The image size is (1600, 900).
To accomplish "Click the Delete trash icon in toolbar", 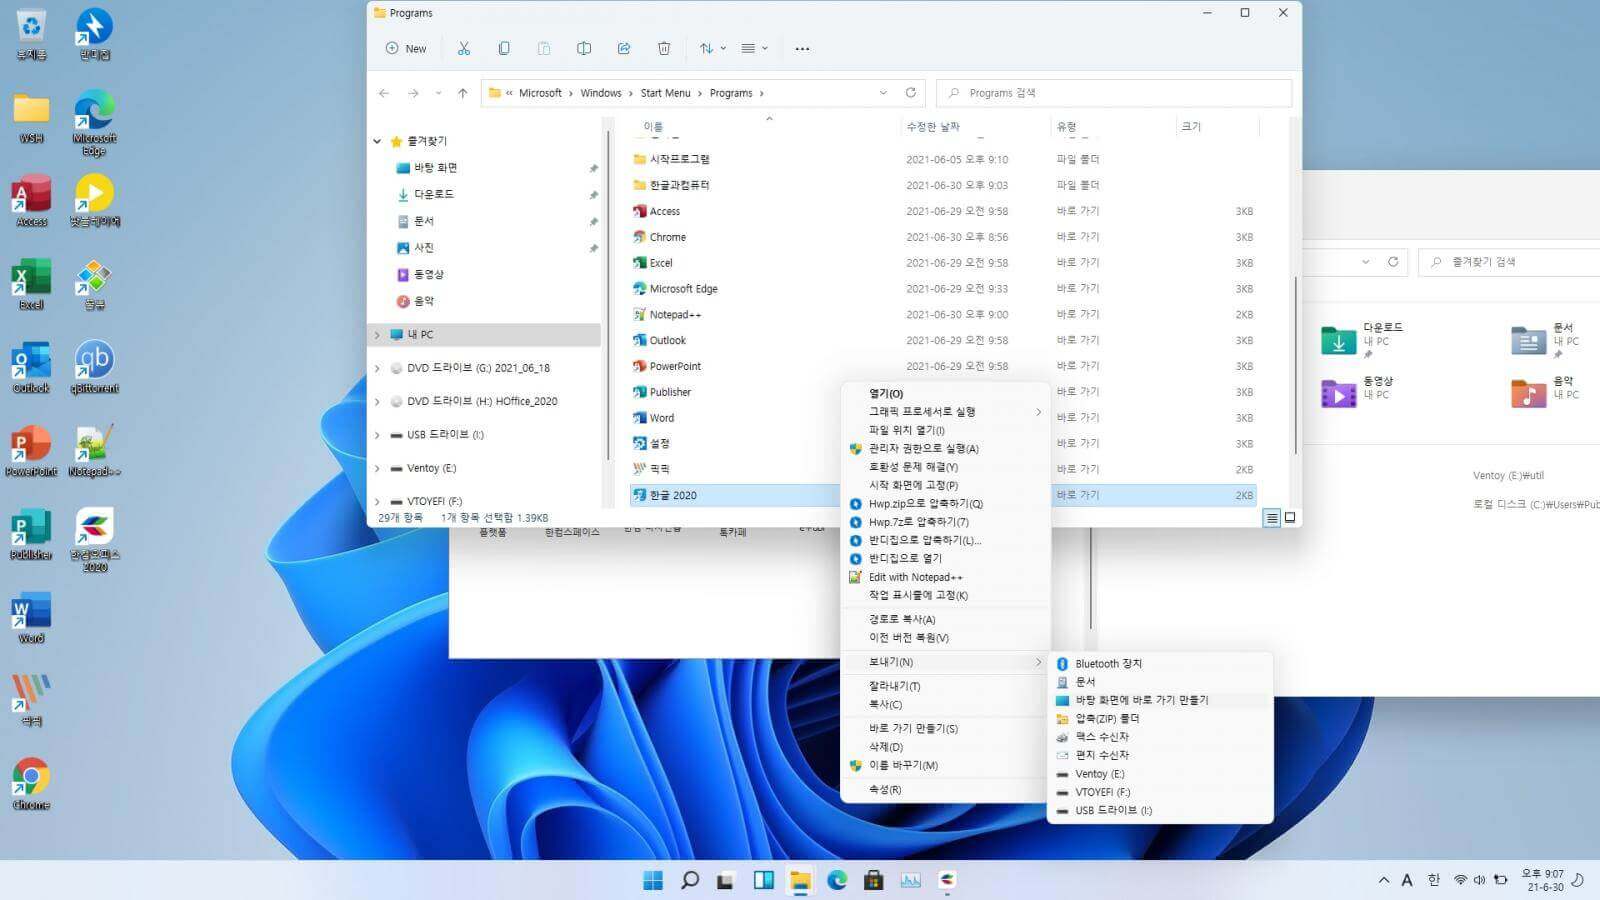I will (664, 48).
